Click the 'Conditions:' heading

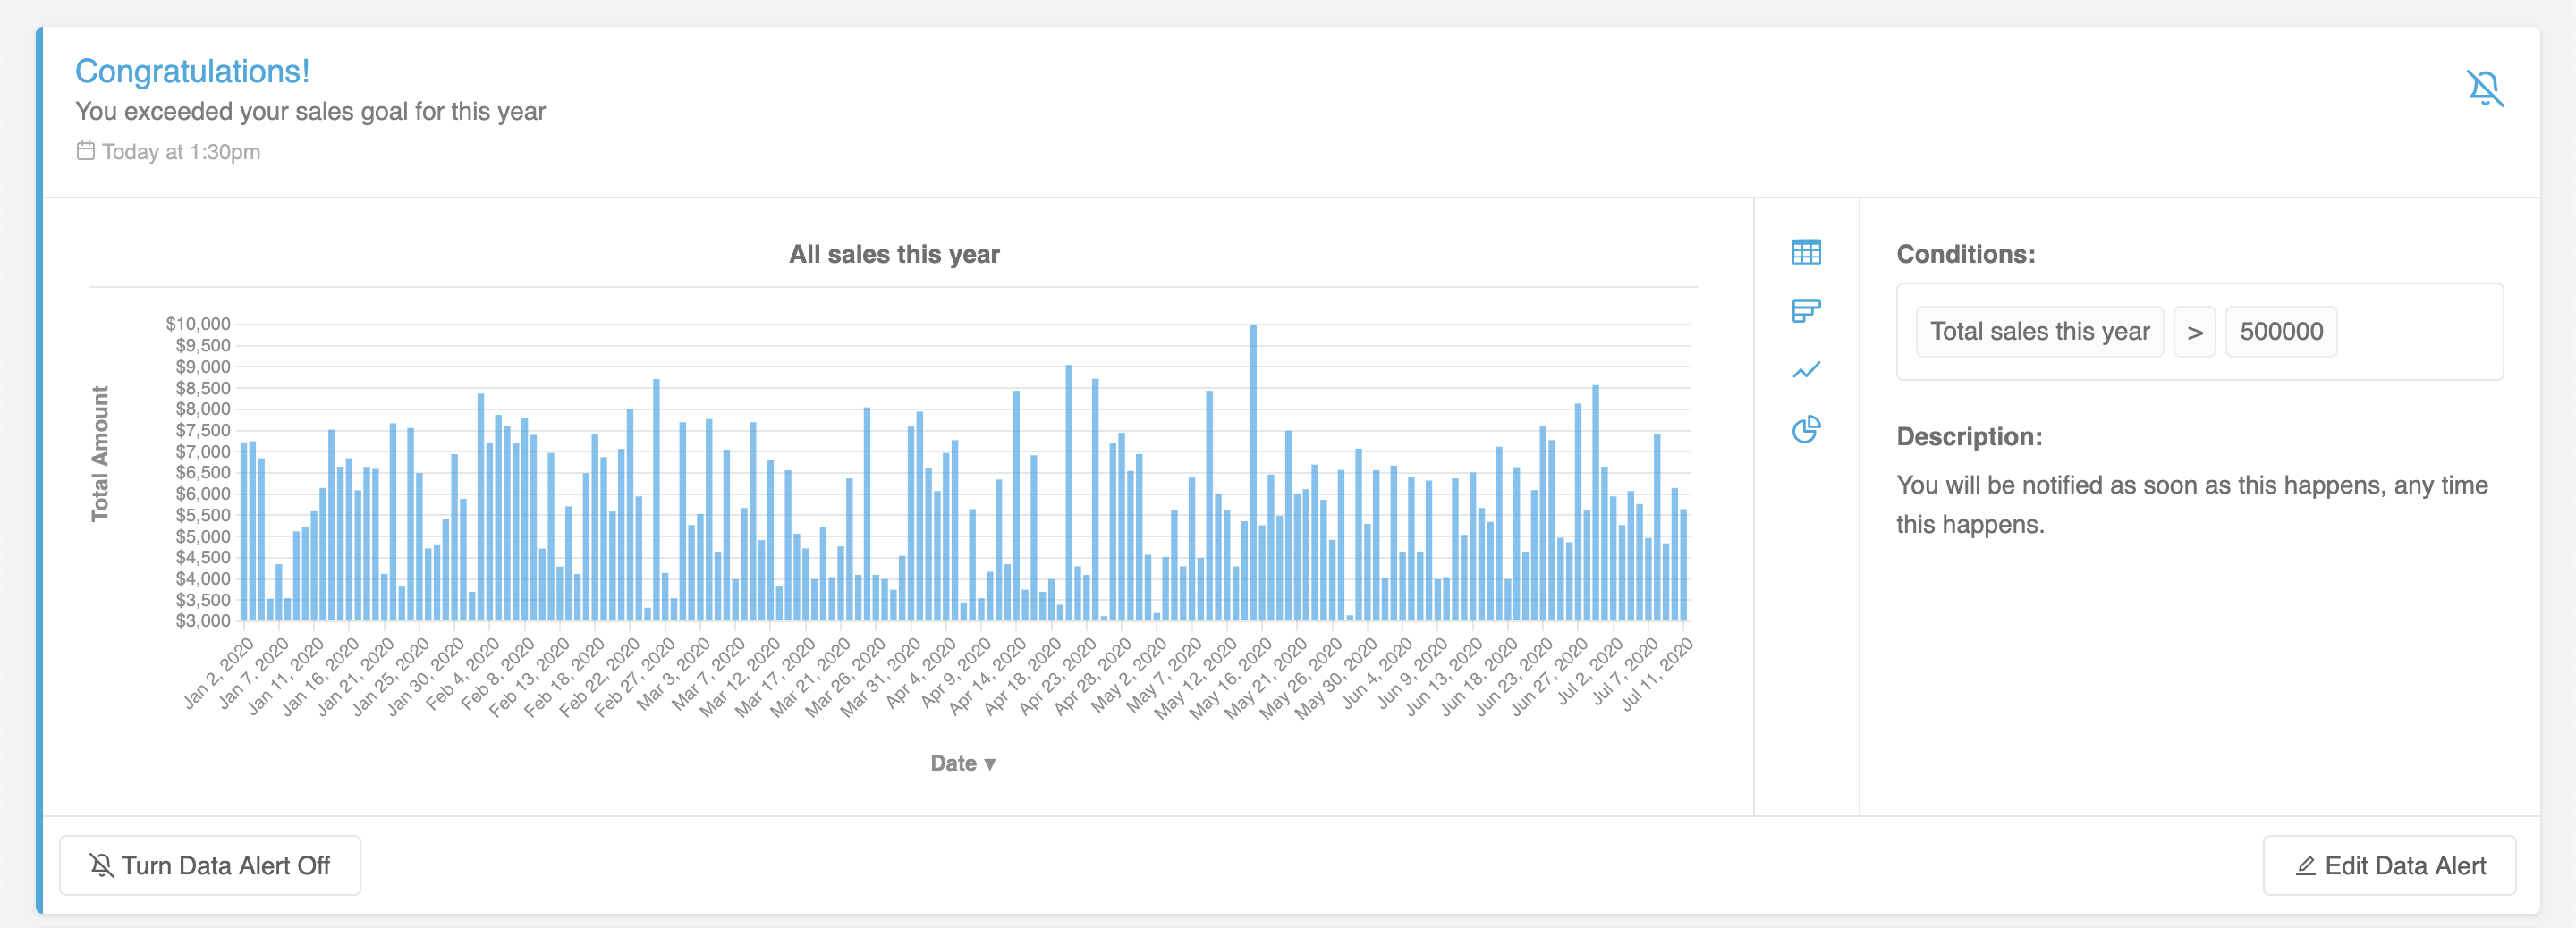click(1965, 254)
